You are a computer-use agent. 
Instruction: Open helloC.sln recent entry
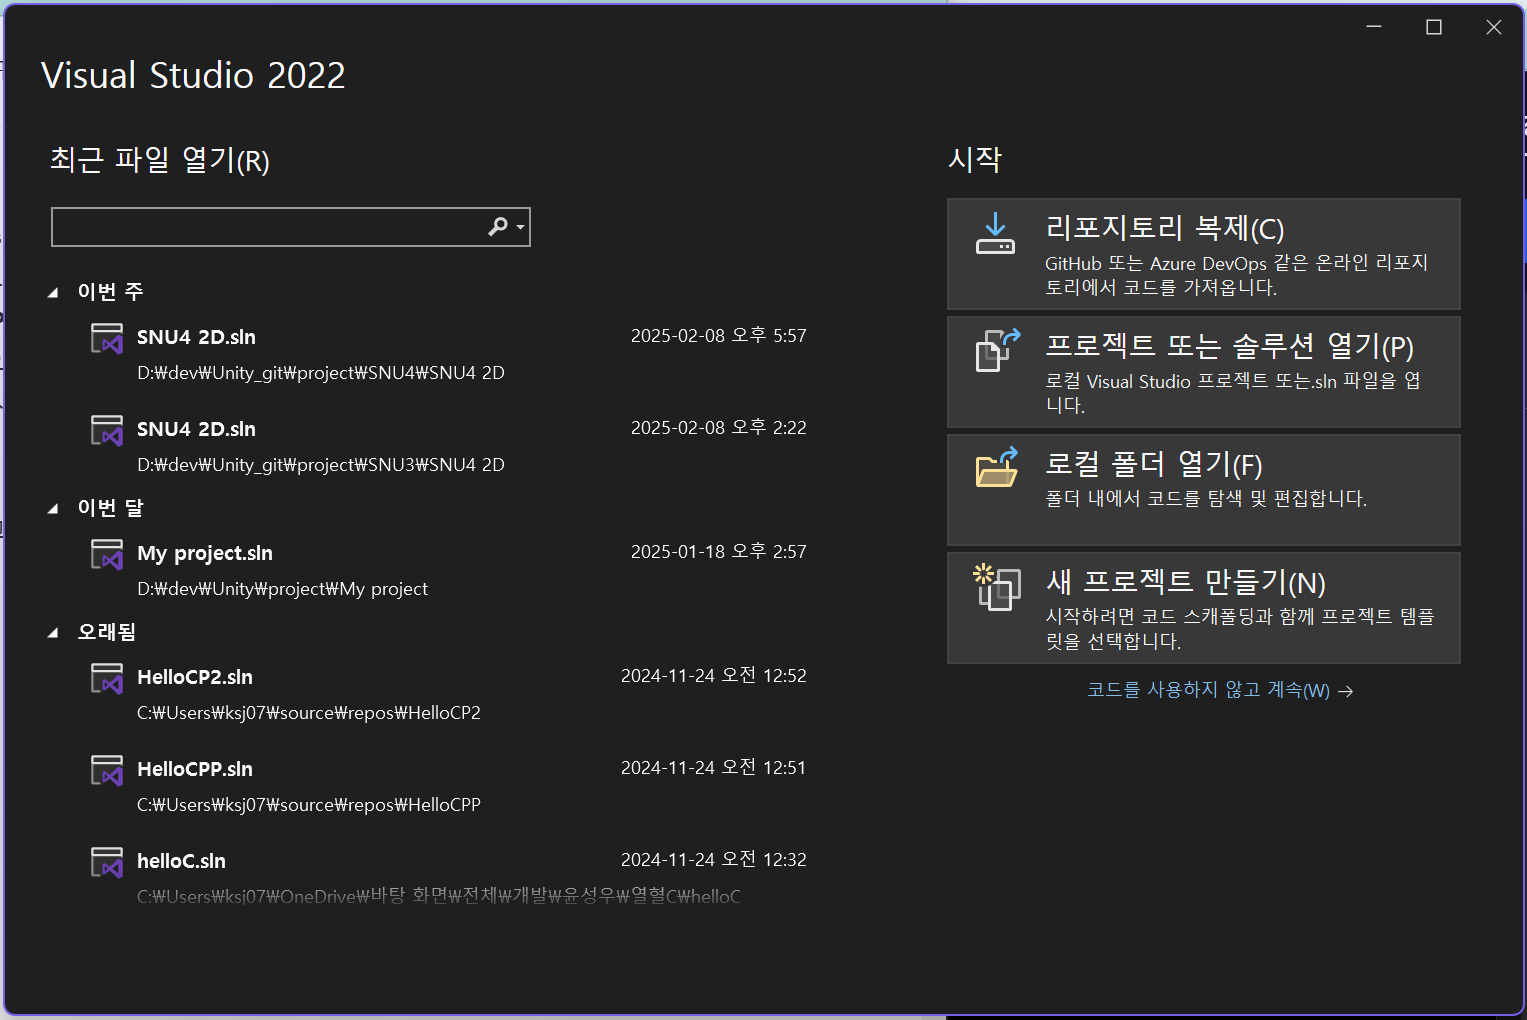click(448, 878)
